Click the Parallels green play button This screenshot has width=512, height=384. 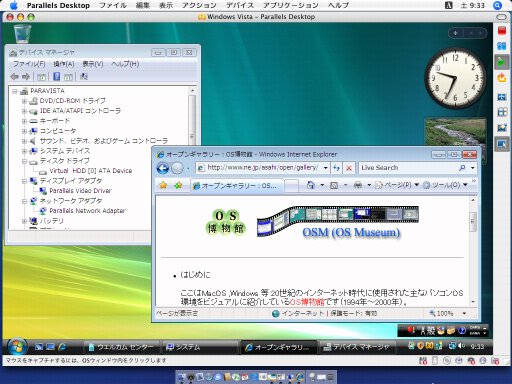(501, 62)
